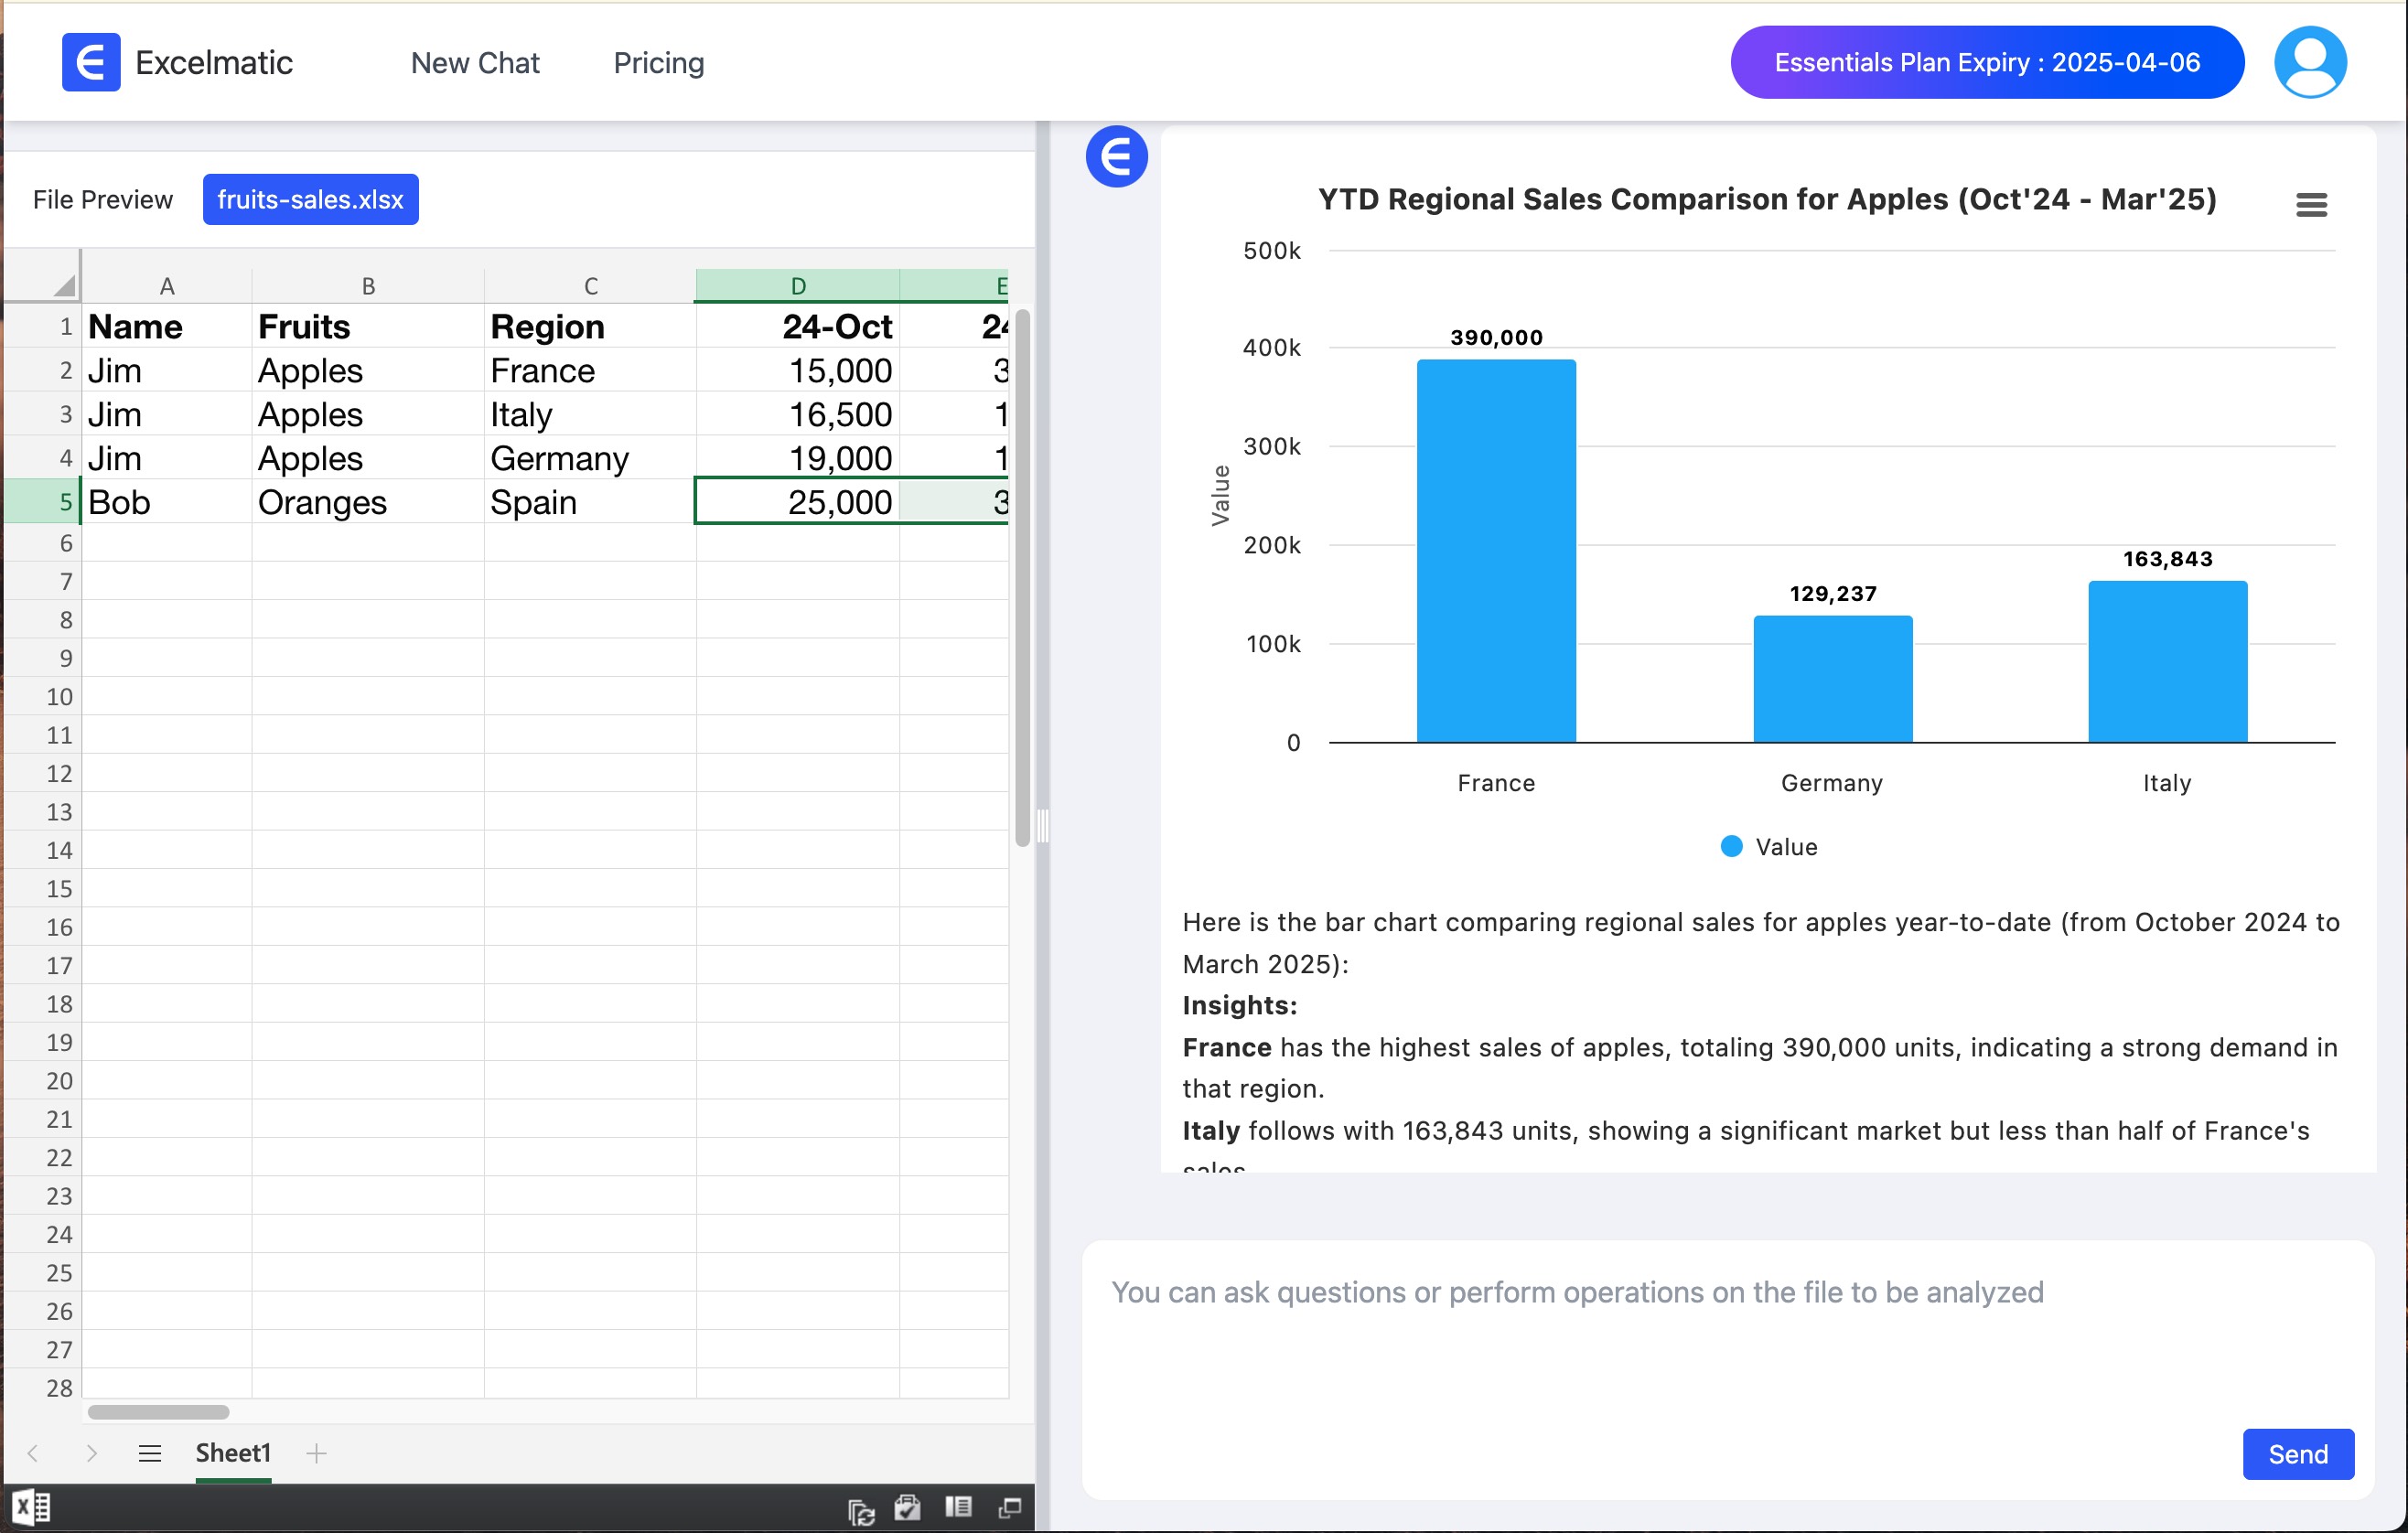
Task: Toggle the Value series legend item
Action: point(1769,847)
